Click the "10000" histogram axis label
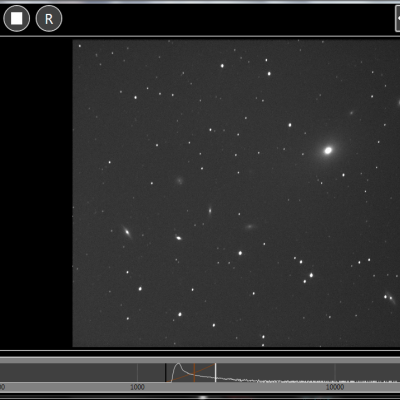The height and width of the screenshot is (400, 400). 335,387
